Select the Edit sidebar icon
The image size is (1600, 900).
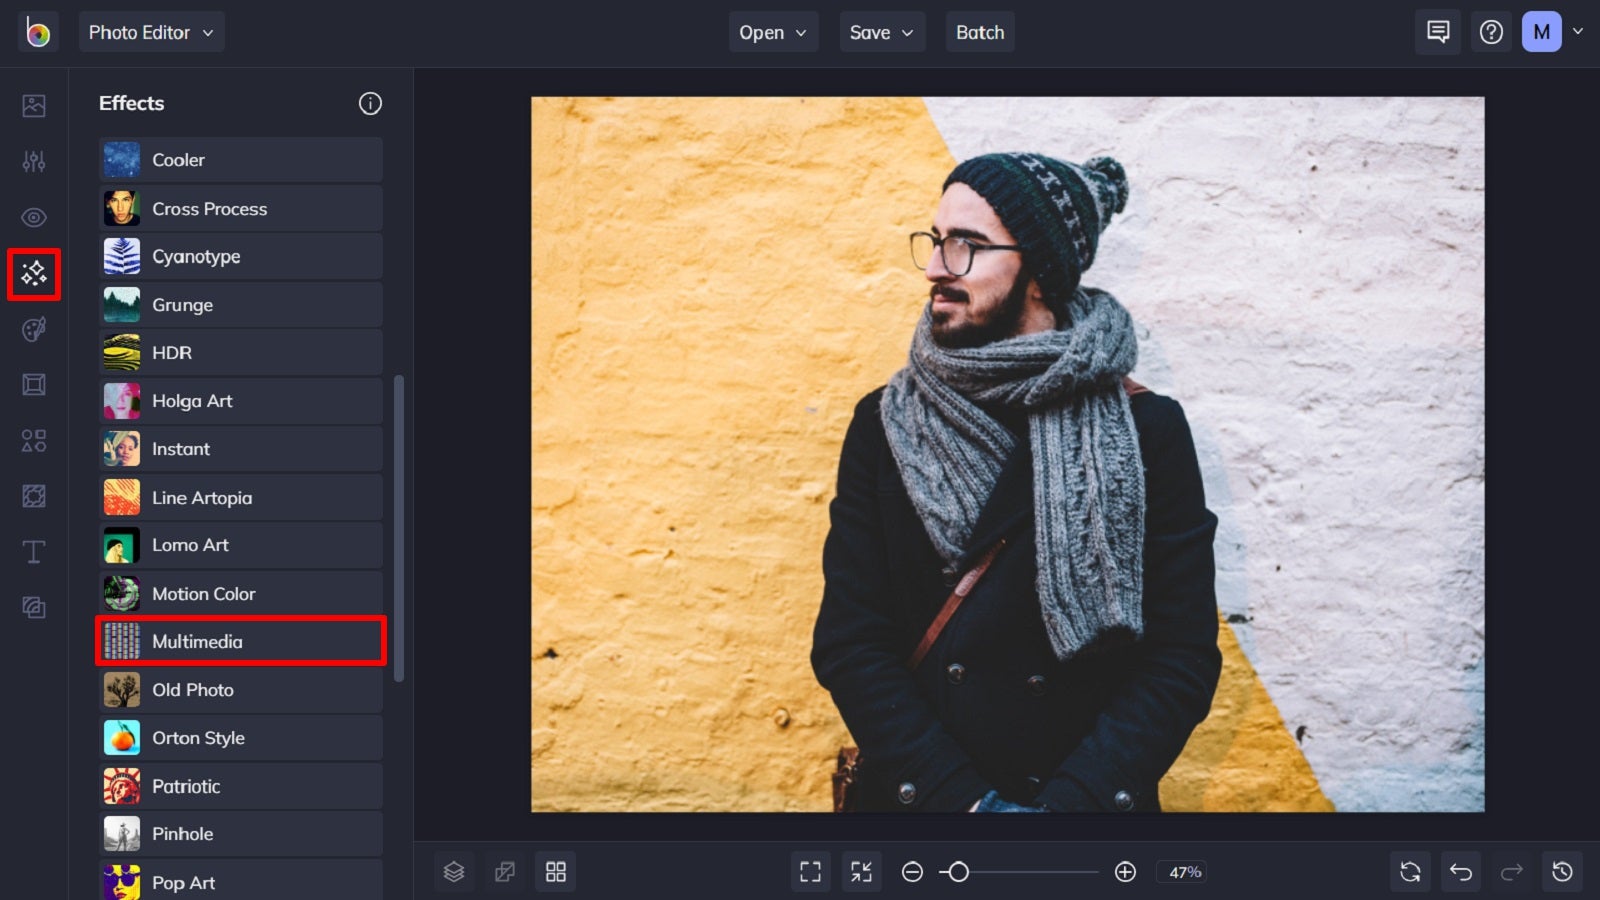(34, 104)
